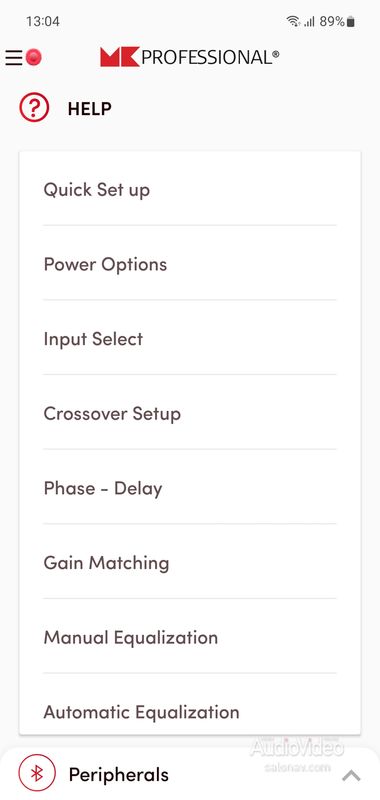Viewport: 380px width, 800px height.
Task: Tap the Bluetooth Peripherals icon
Action: click(36, 773)
